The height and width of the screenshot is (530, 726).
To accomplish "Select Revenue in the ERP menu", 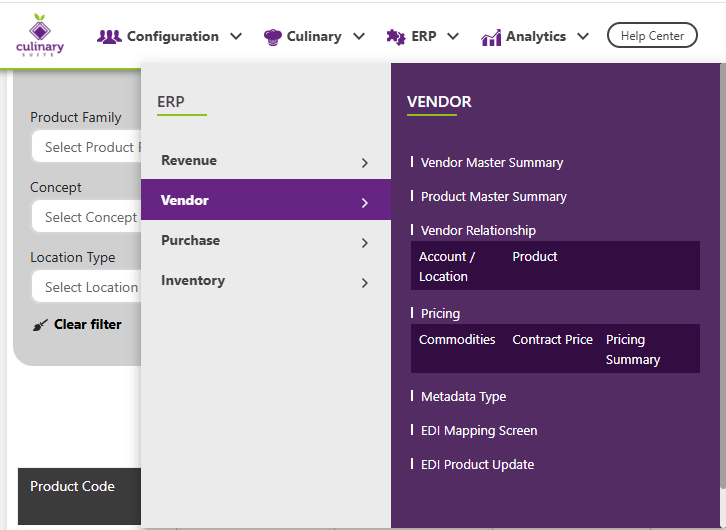I will pos(266,161).
